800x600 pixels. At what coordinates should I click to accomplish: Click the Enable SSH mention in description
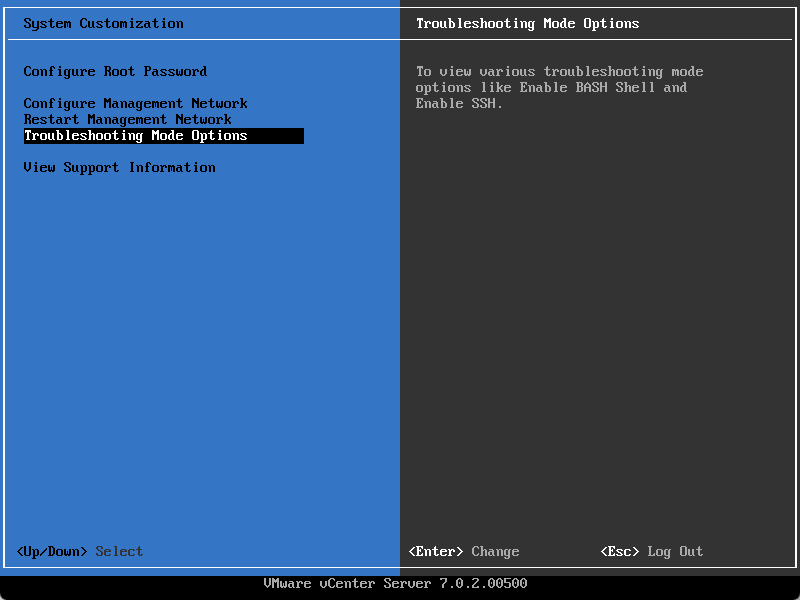459,103
